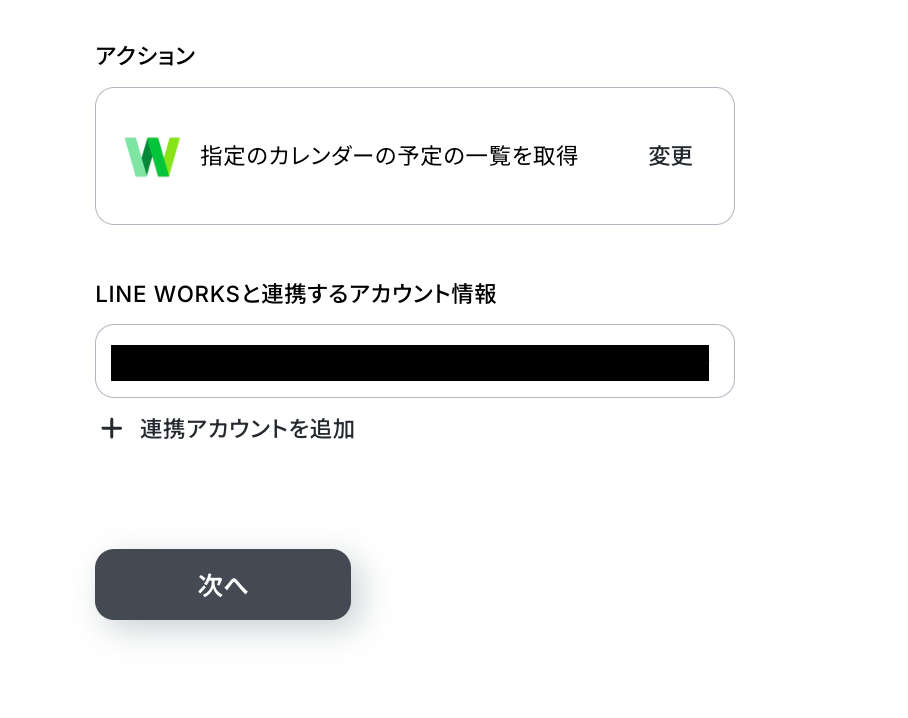This screenshot has height=718, width=908.
Task: Select the 指定のカレンダーの予定の一覧を取得 action text
Action: 389,156
